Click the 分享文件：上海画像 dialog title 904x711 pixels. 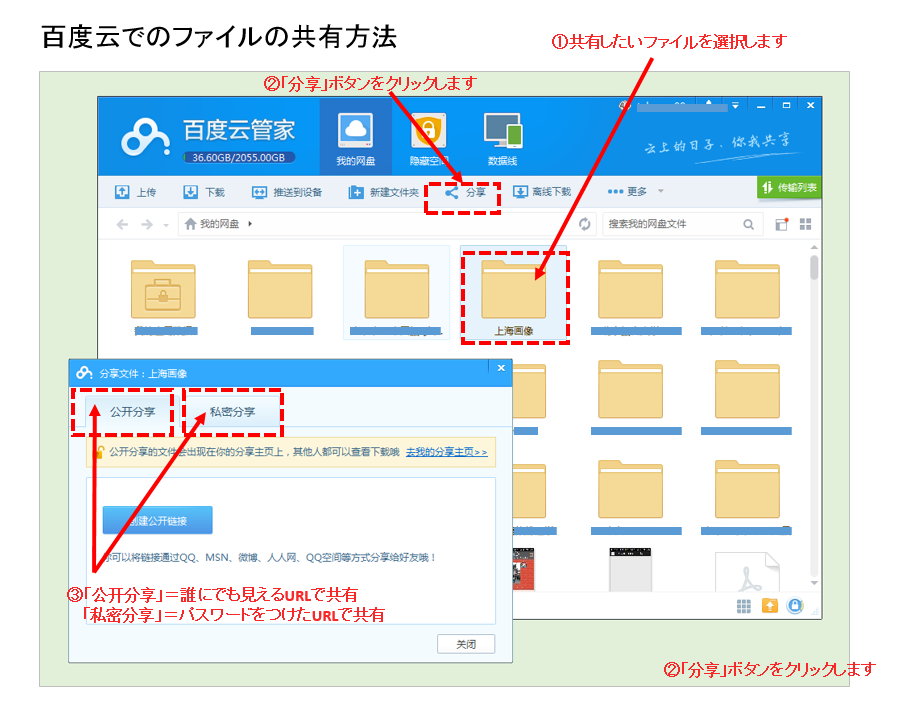click(143, 374)
